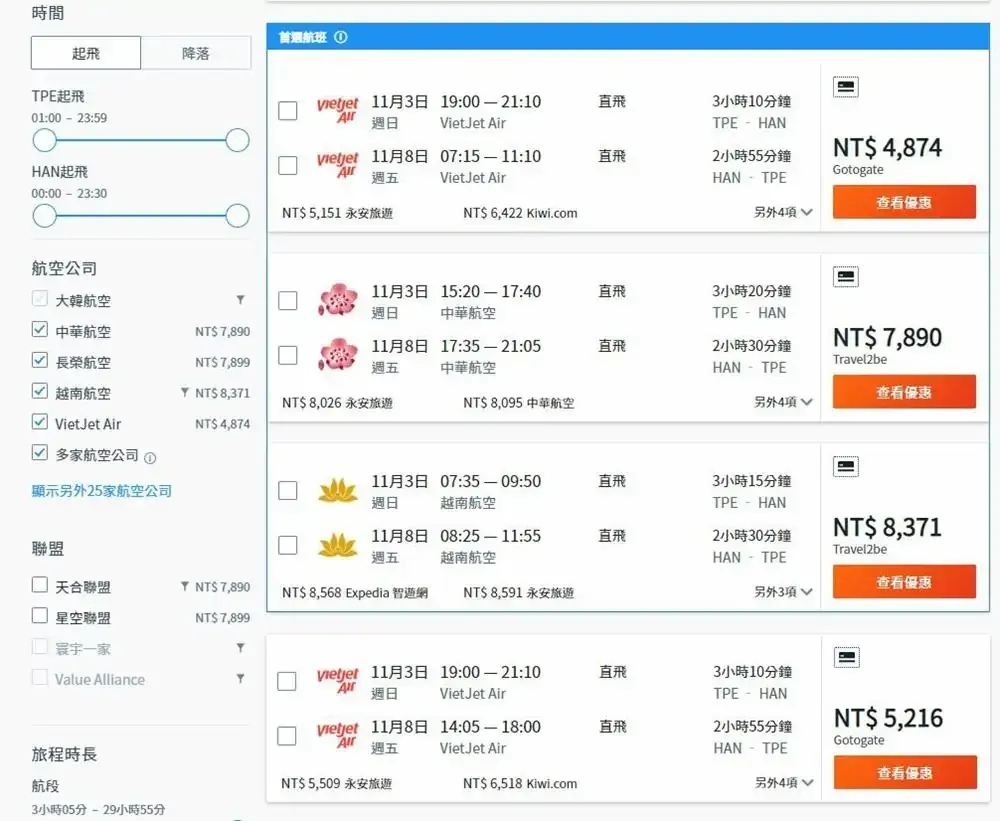Click the right handle of the TPE起飛 time slider
1000x821 pixels.
coord(237,140)
